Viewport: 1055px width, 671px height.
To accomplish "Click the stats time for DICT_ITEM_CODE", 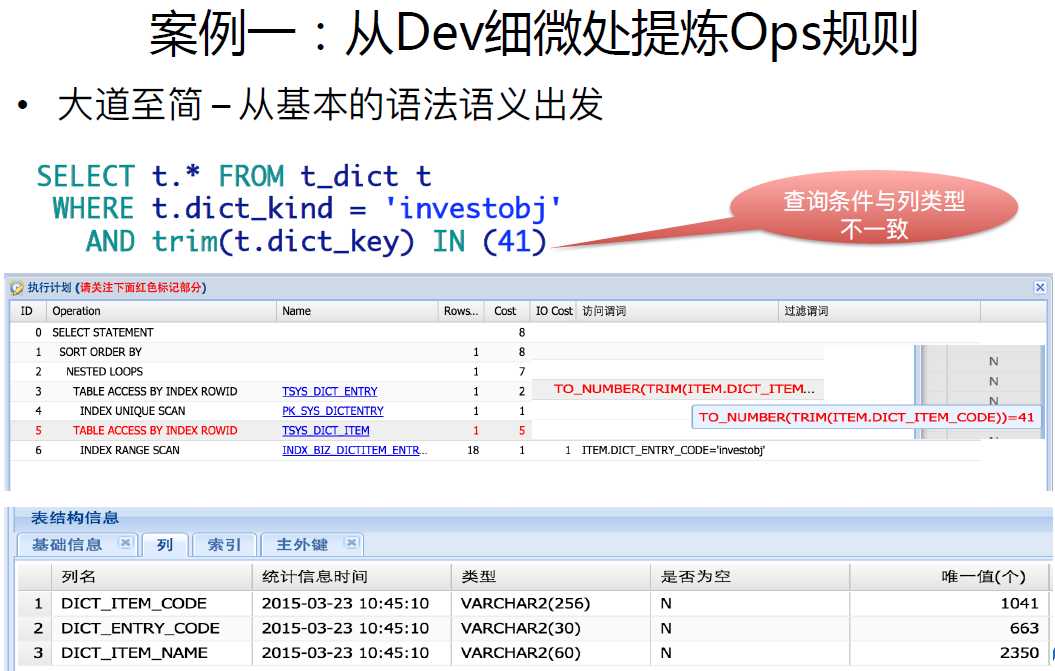I will pyautogui.click(x=345, y=603).
